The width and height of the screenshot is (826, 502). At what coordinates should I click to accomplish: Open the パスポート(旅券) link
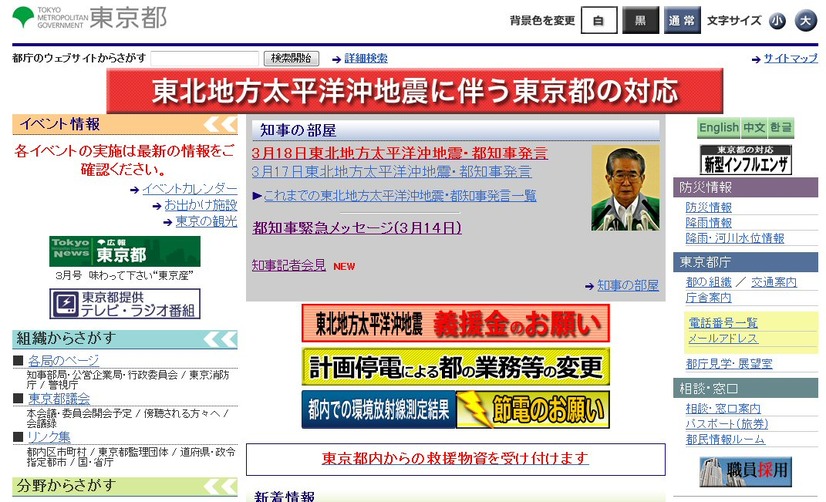(727, 424)
